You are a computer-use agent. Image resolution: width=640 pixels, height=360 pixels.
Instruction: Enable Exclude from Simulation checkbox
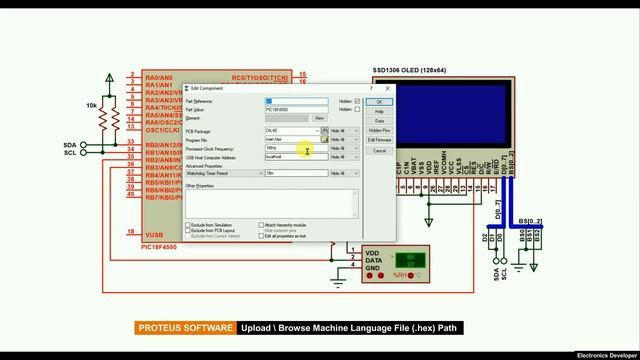pos(188,225)
